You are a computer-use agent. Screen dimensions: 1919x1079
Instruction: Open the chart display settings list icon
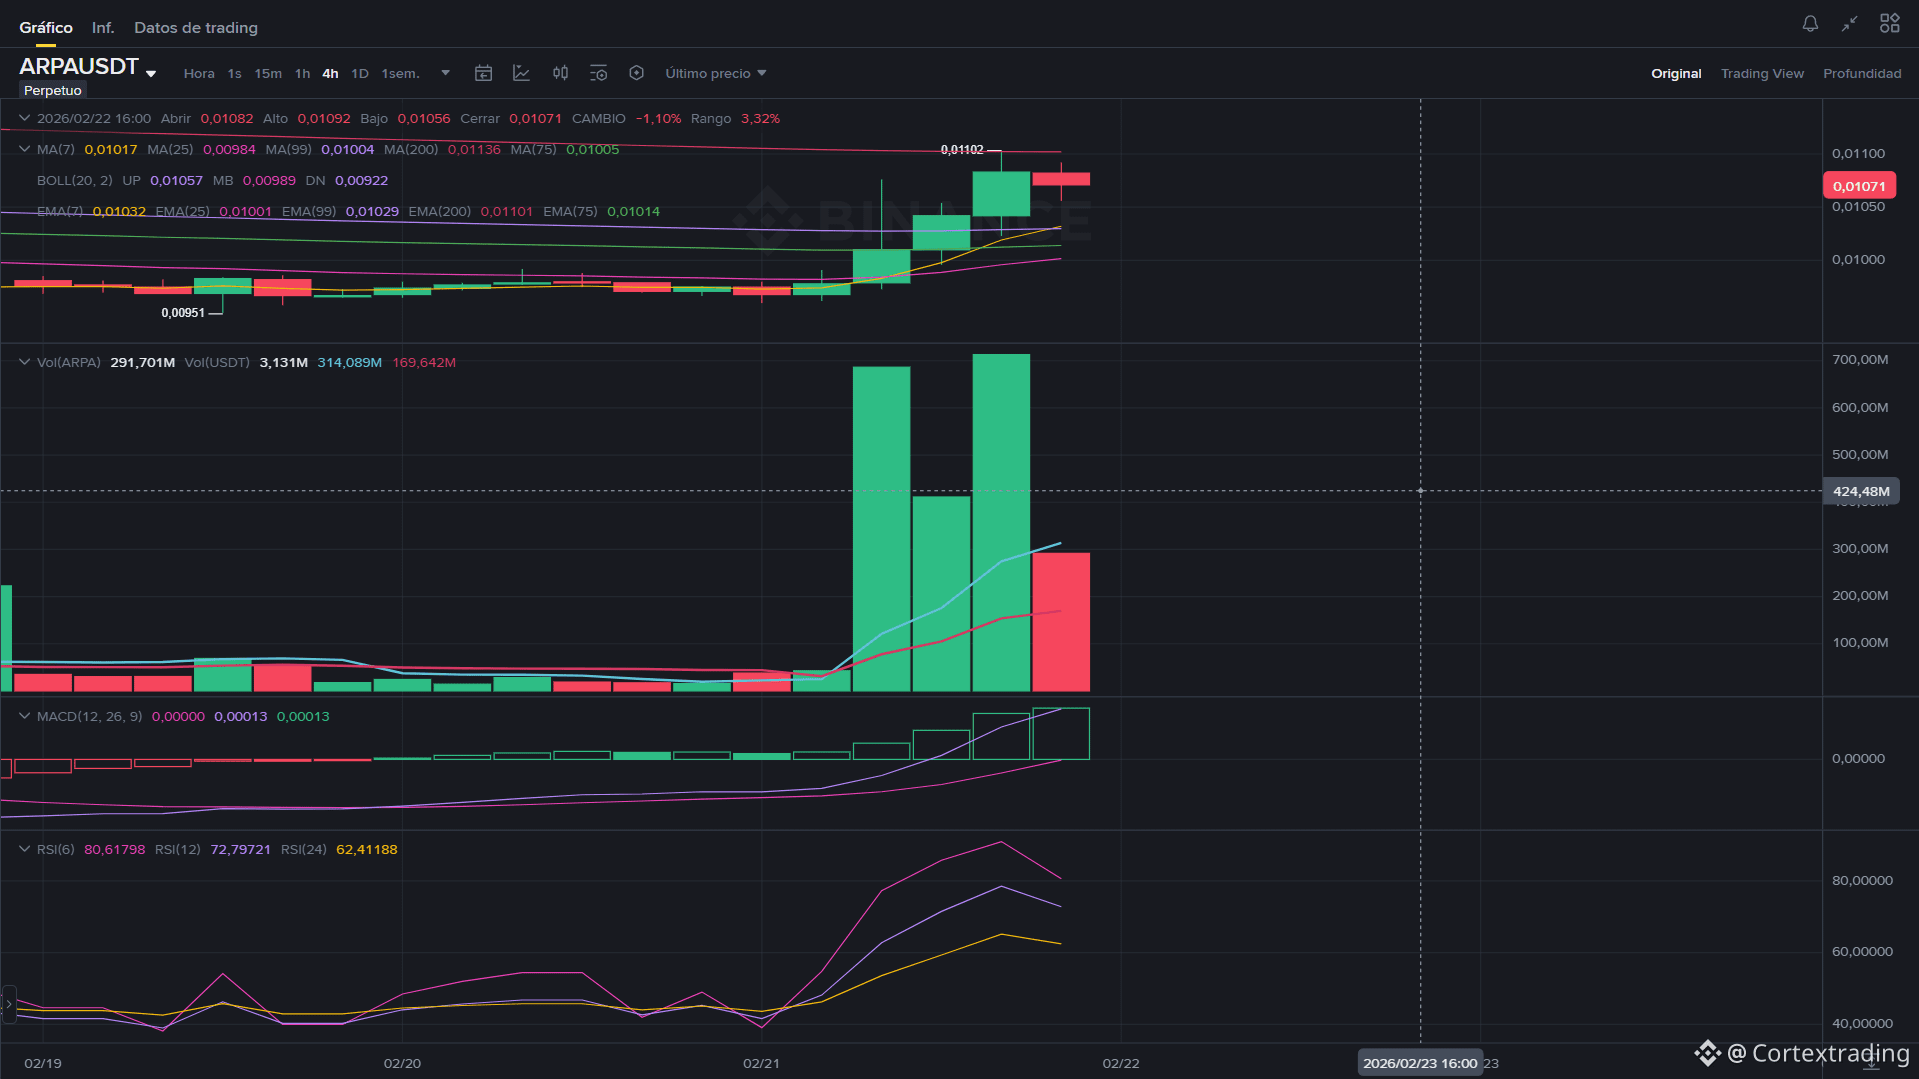point(598,73)
